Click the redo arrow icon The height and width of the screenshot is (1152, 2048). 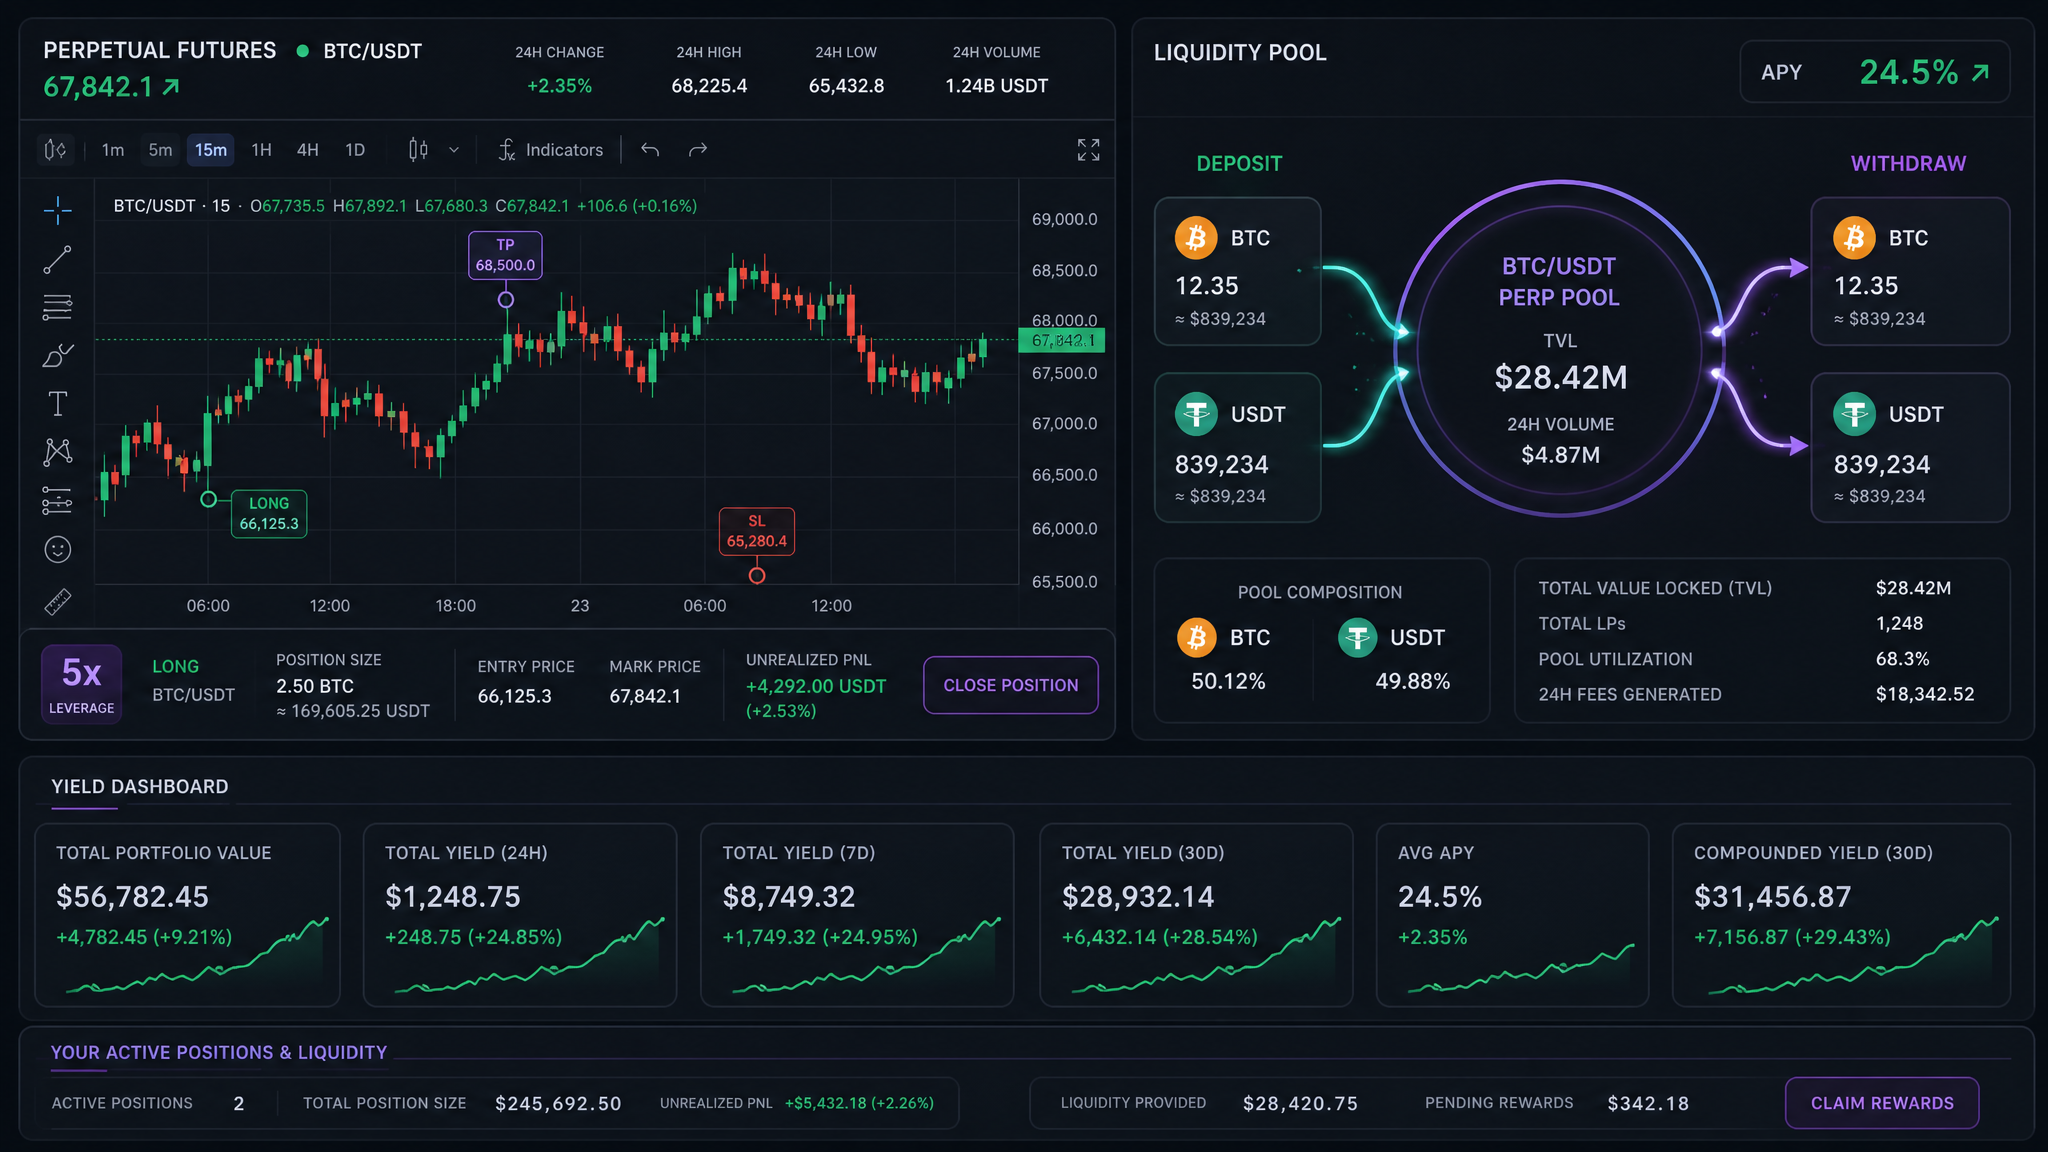(x=698, y=150)
